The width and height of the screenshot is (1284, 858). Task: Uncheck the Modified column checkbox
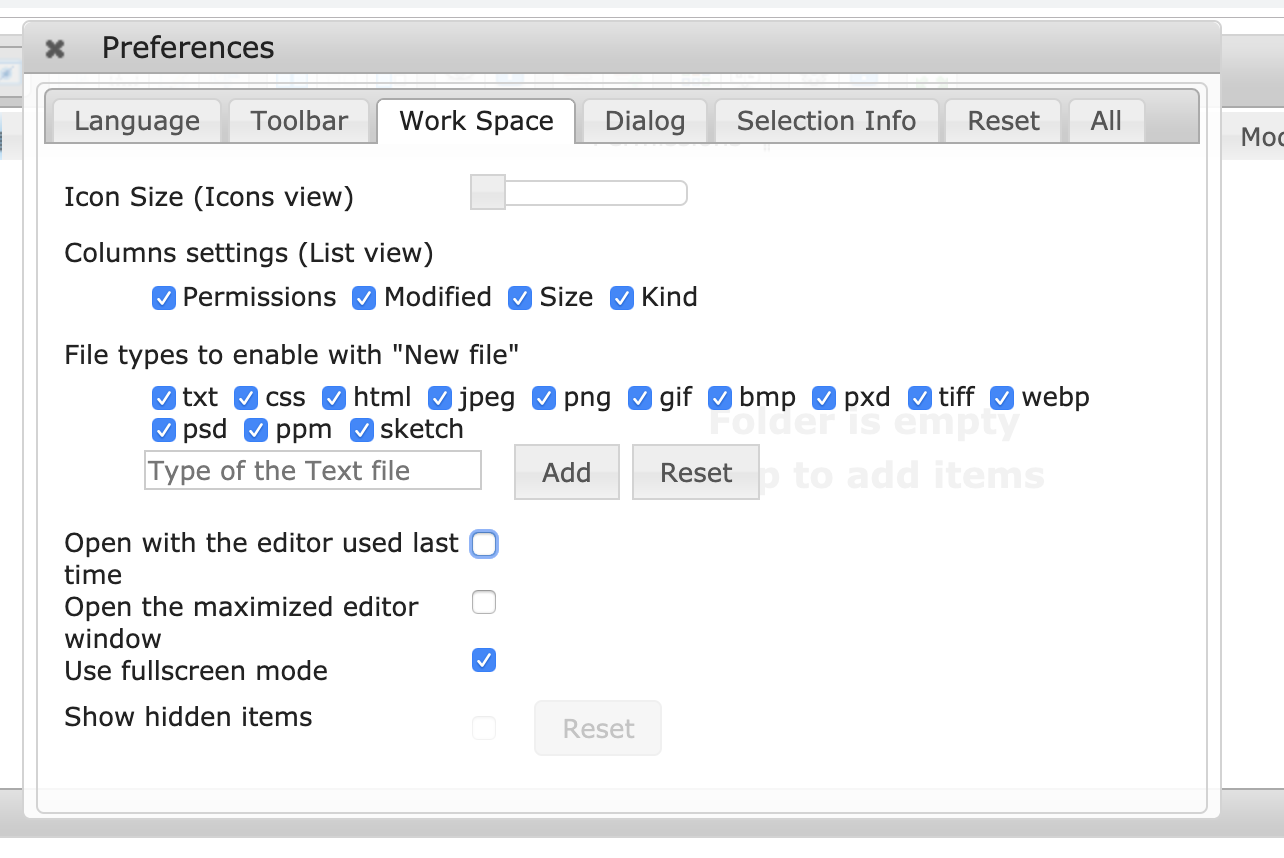point(364,297)
